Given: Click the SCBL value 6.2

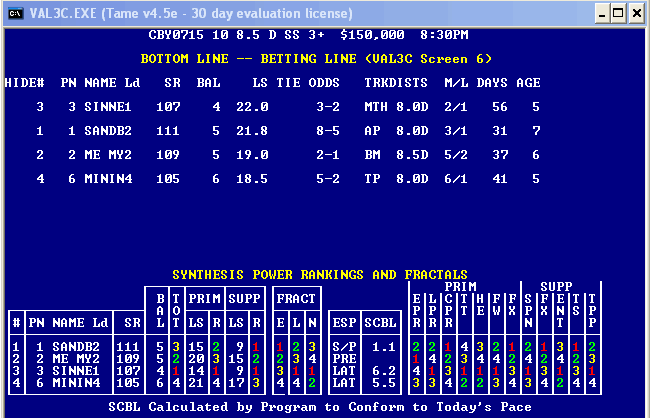Looking at the screenshot, I should click(x=384, y=371).
